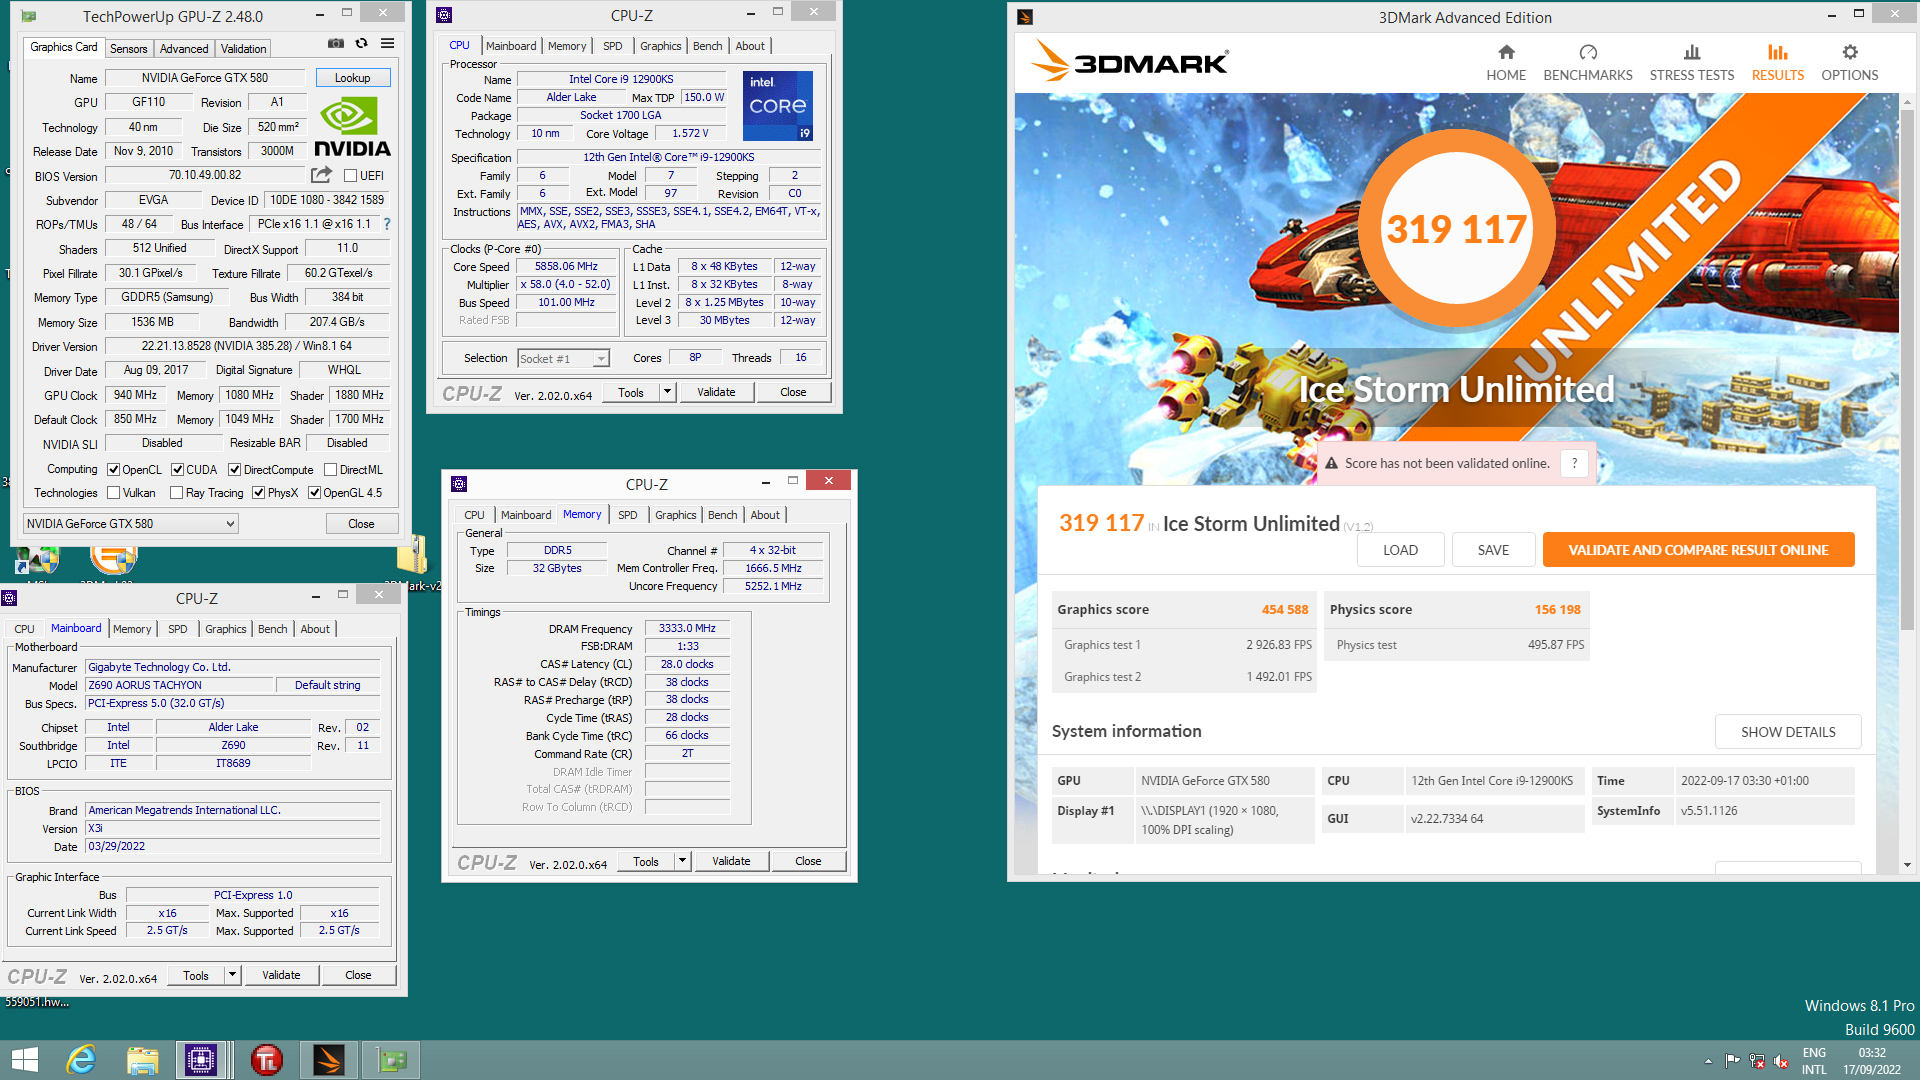Switch to CPU-Z in taskbar
Image resolution: width=1920 pixels, height=1080 pixels.
pos(201,1060)
